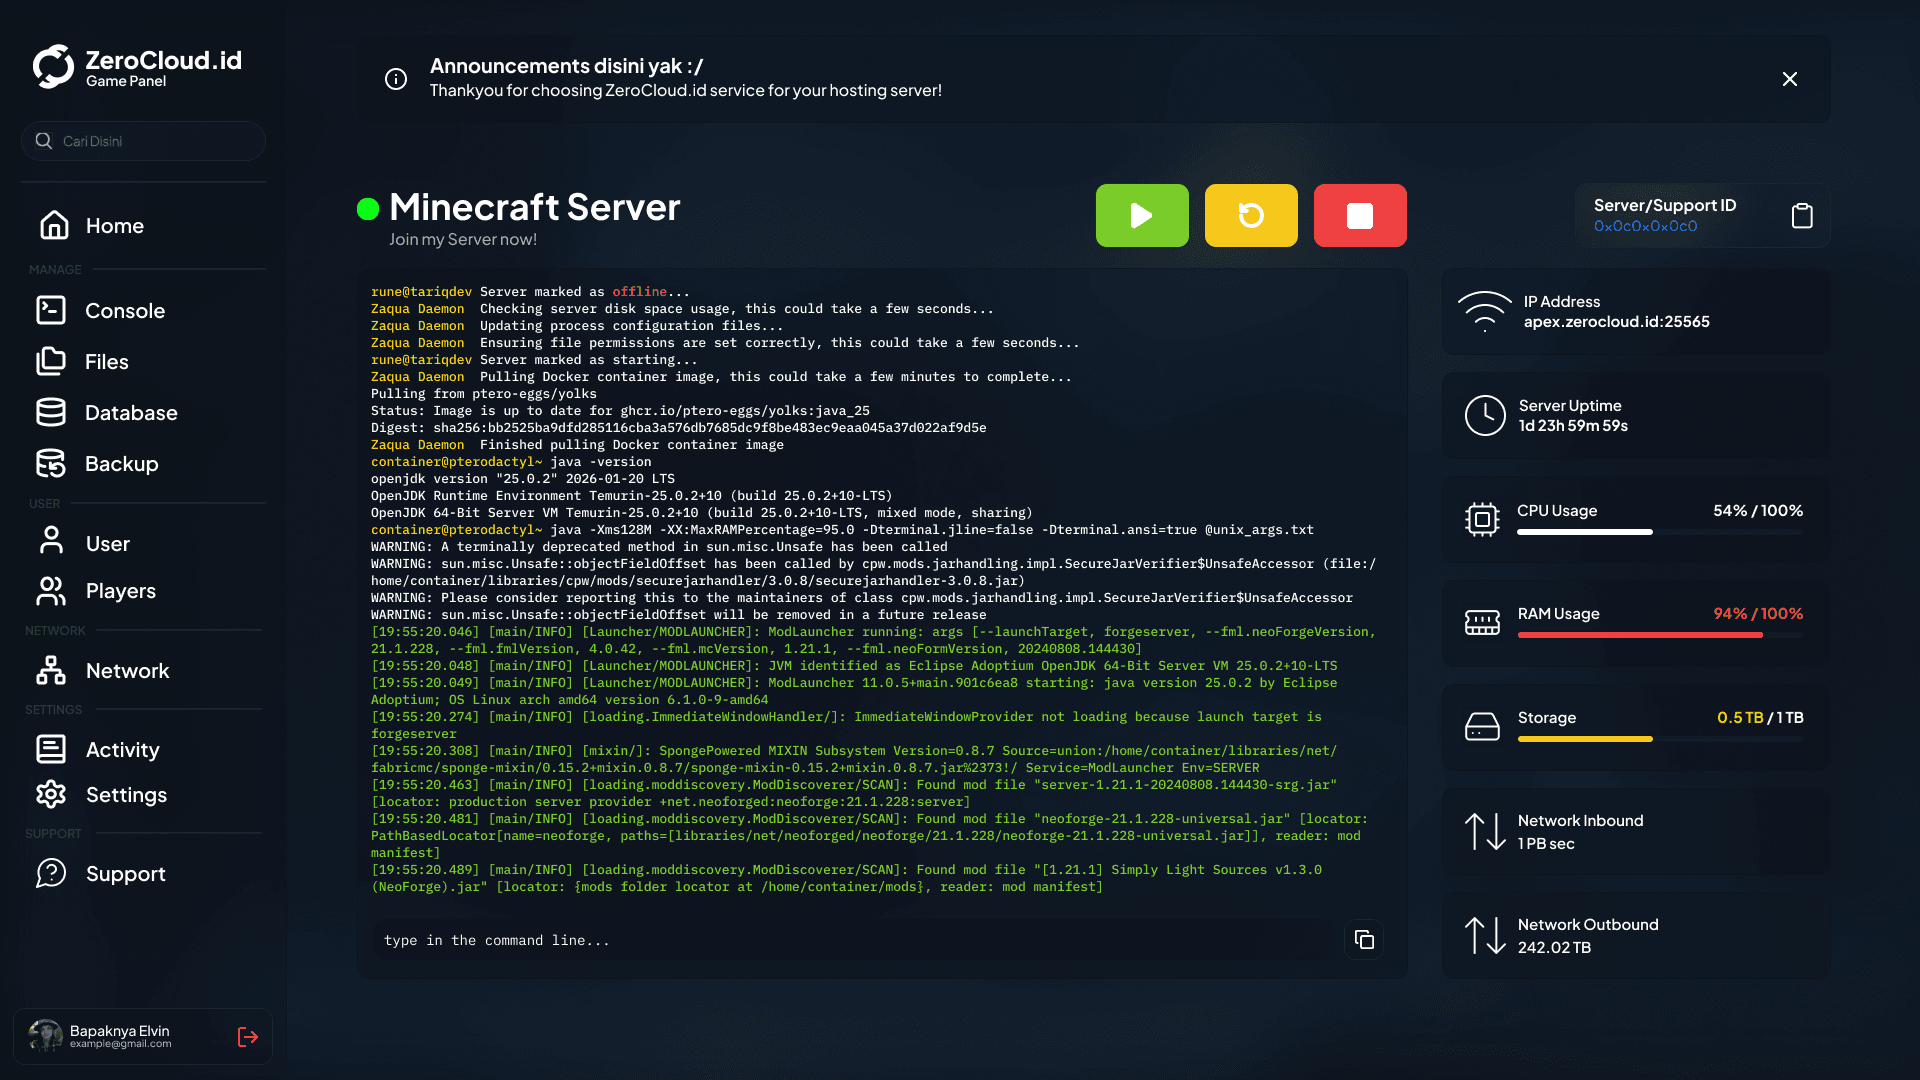Click the Files folder icon
This screenshot has height=1080, width=1920.
point(51,361)
